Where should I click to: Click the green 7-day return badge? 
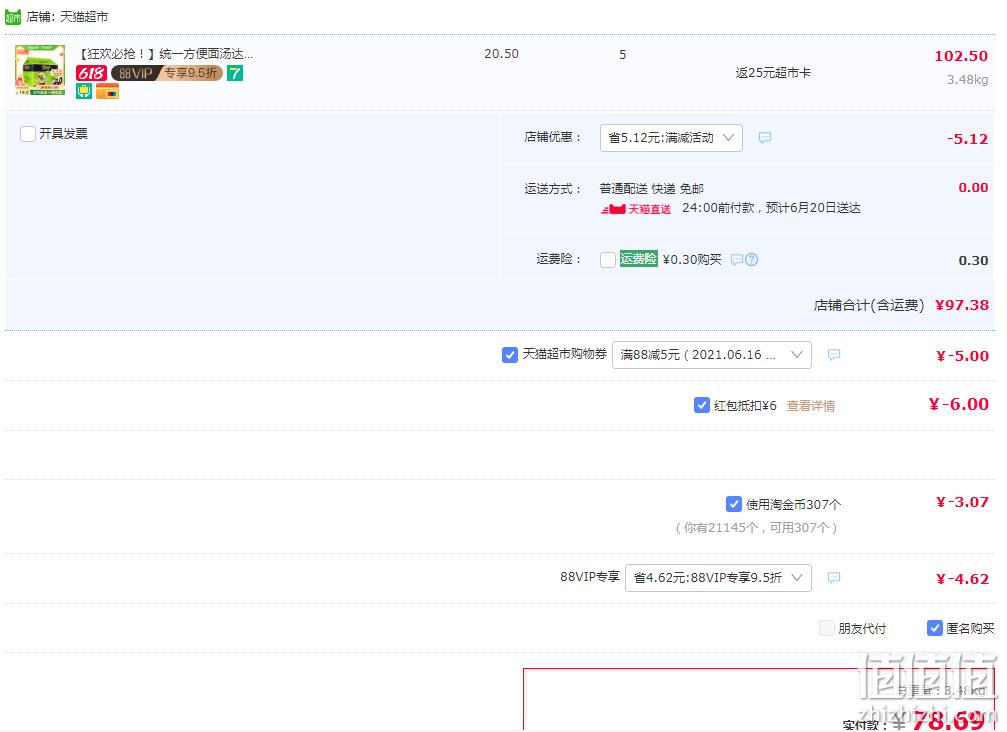pyautogui.click(x=235, y=73)
